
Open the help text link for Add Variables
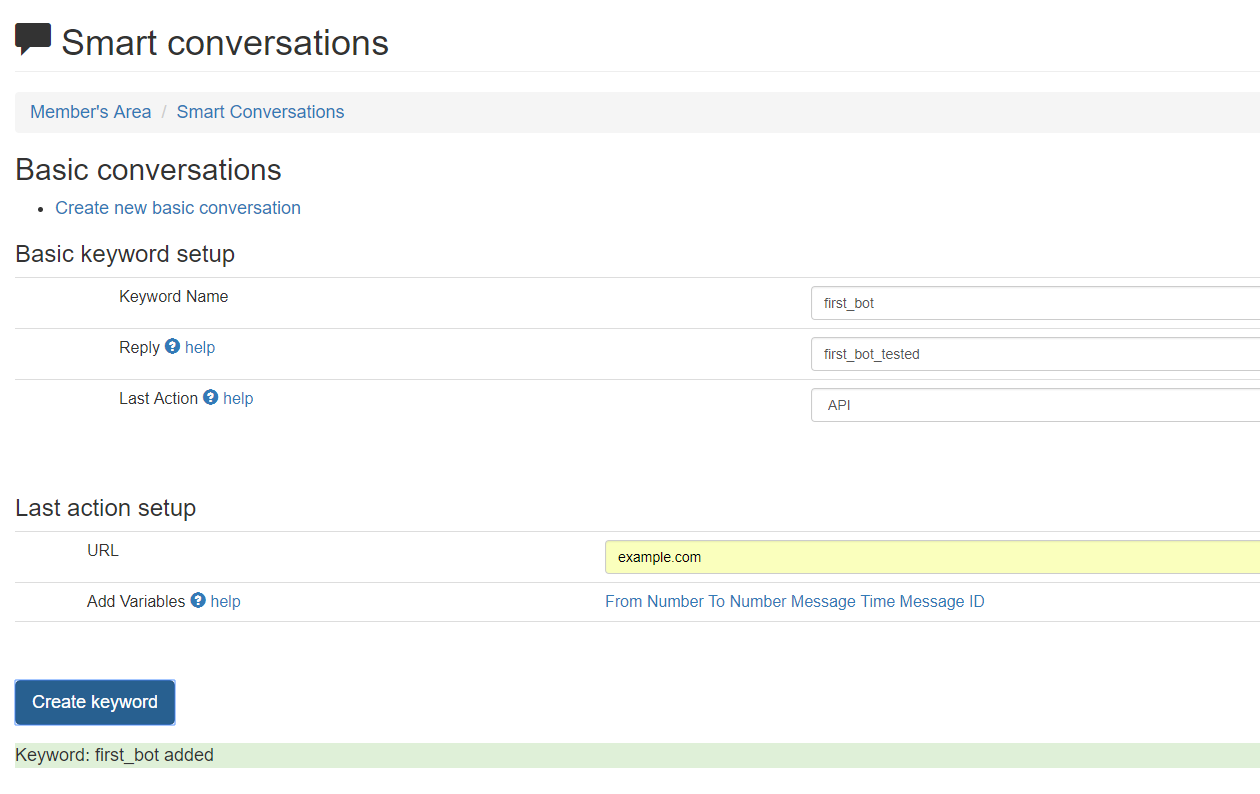pyautogui.click(x=225, y=601)
